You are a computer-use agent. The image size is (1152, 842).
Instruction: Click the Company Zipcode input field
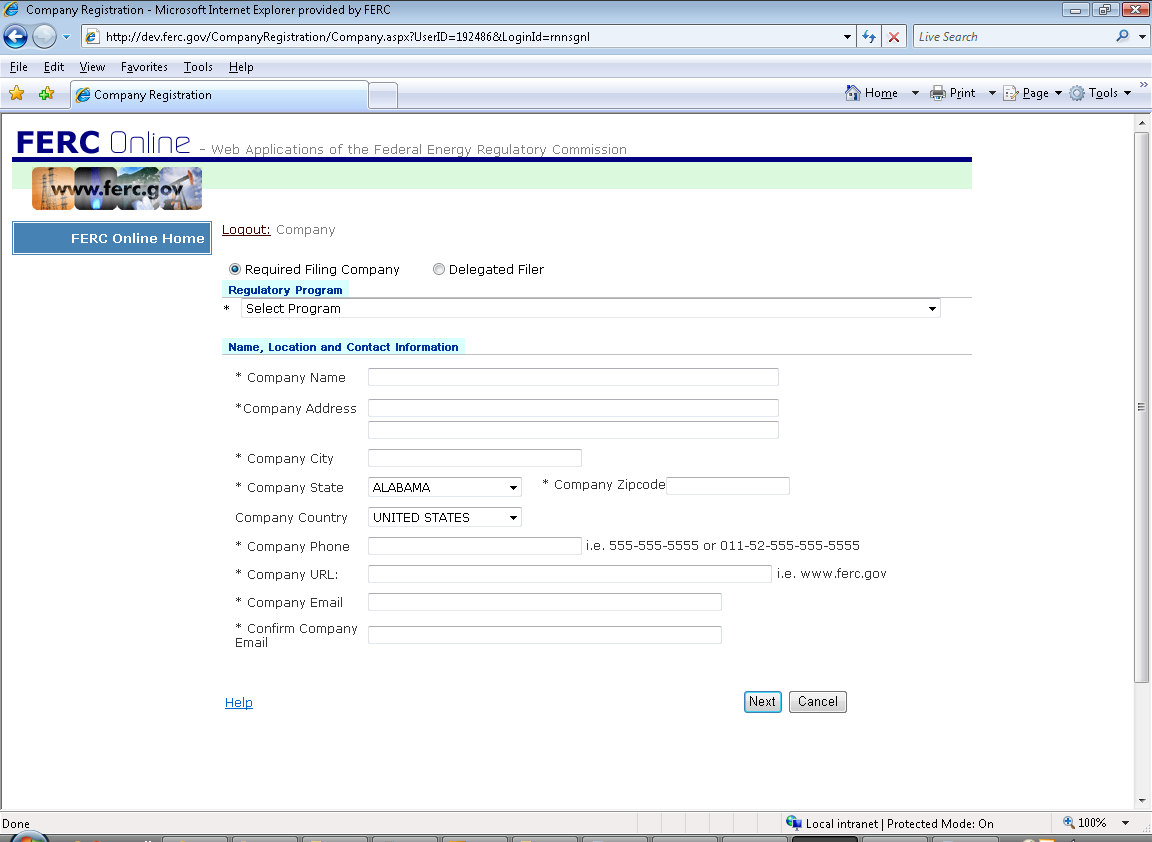pos(728,486)
